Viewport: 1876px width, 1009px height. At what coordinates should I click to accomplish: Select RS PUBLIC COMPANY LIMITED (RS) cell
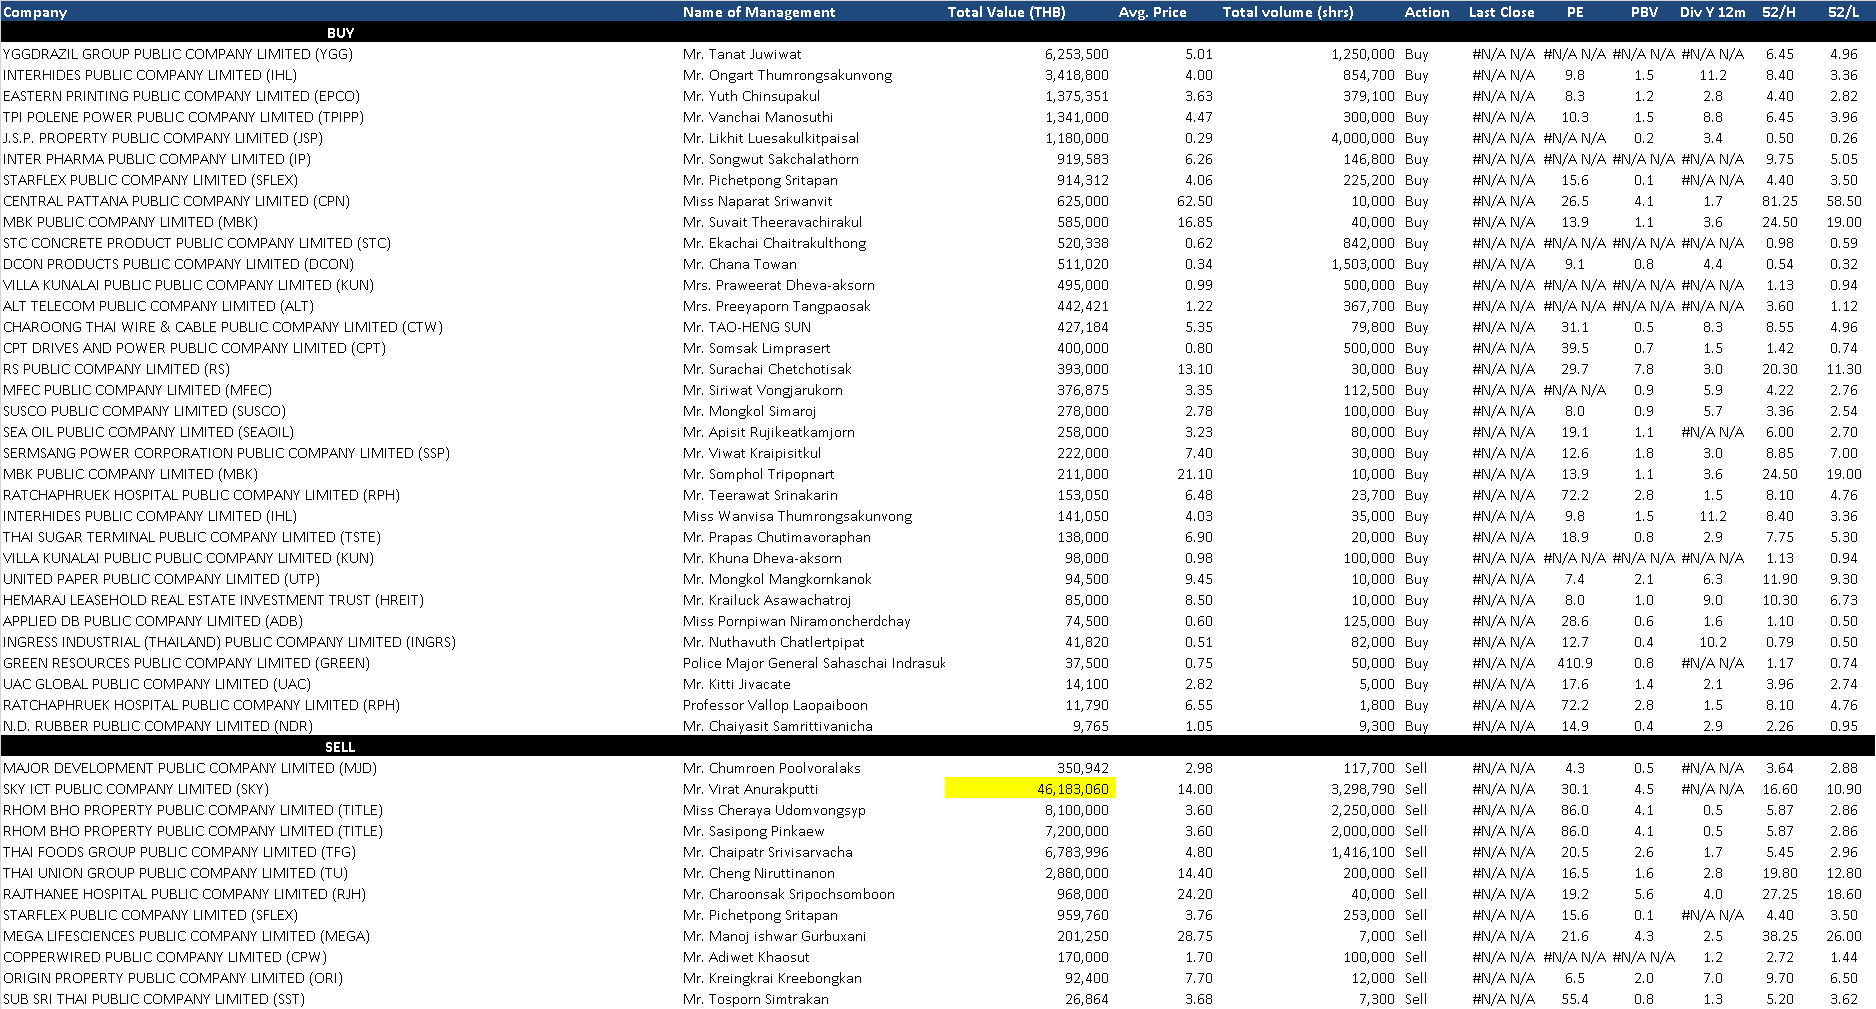116,369
